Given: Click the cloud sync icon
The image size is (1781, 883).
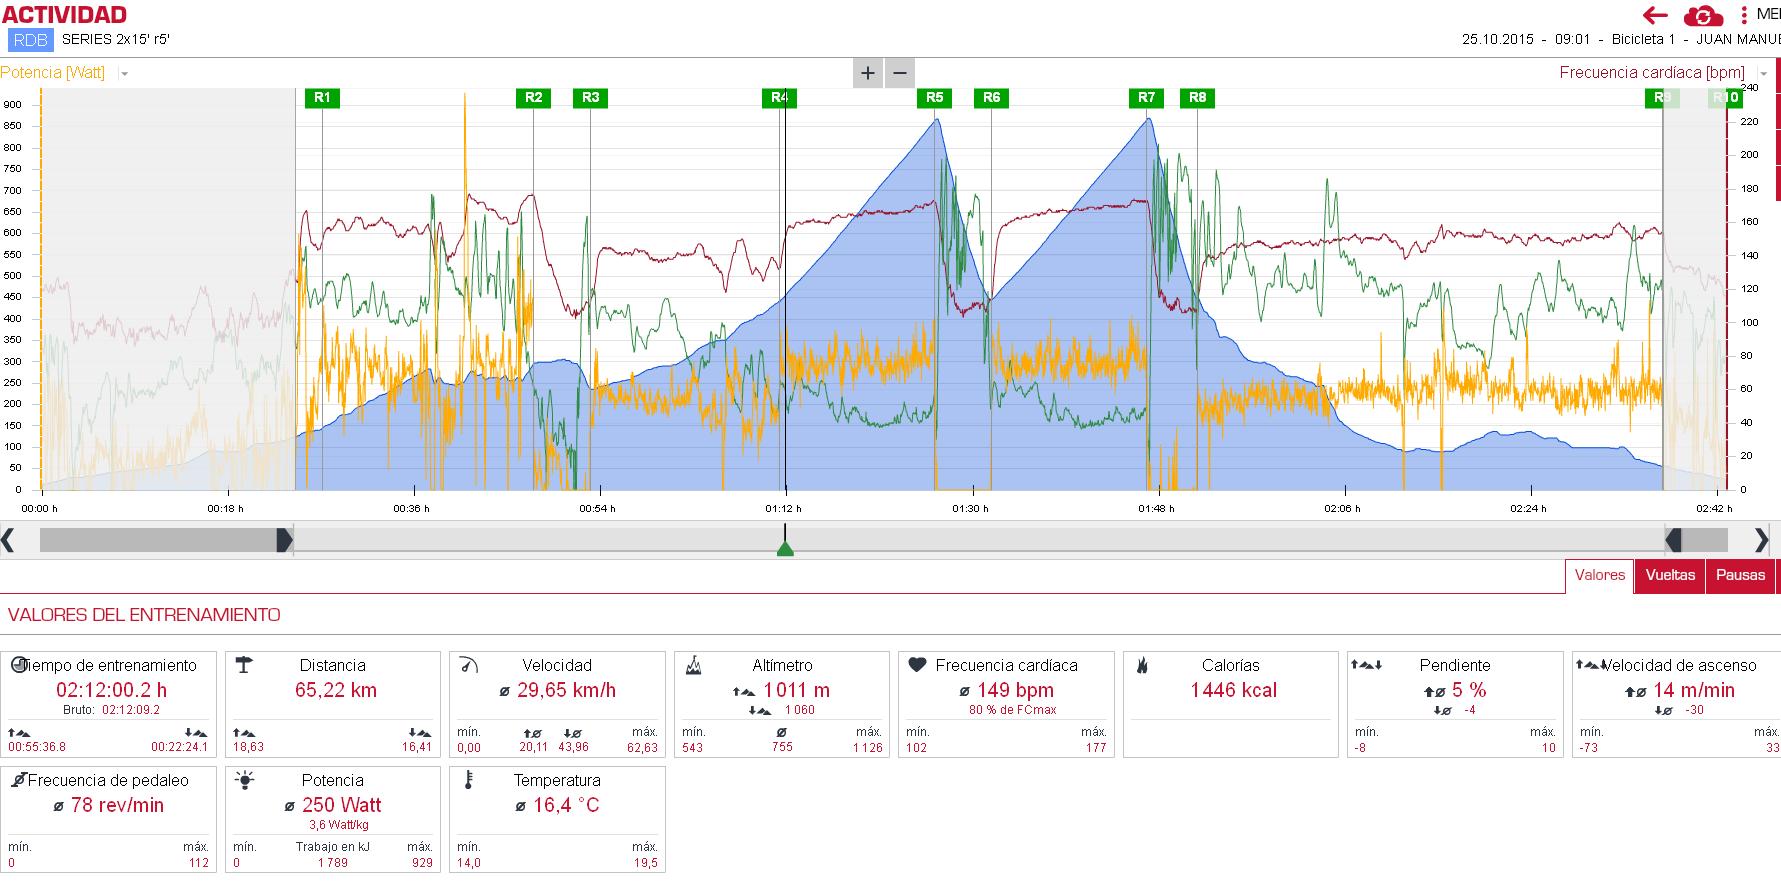Looking at the screenshot, I should [1703, 16].
